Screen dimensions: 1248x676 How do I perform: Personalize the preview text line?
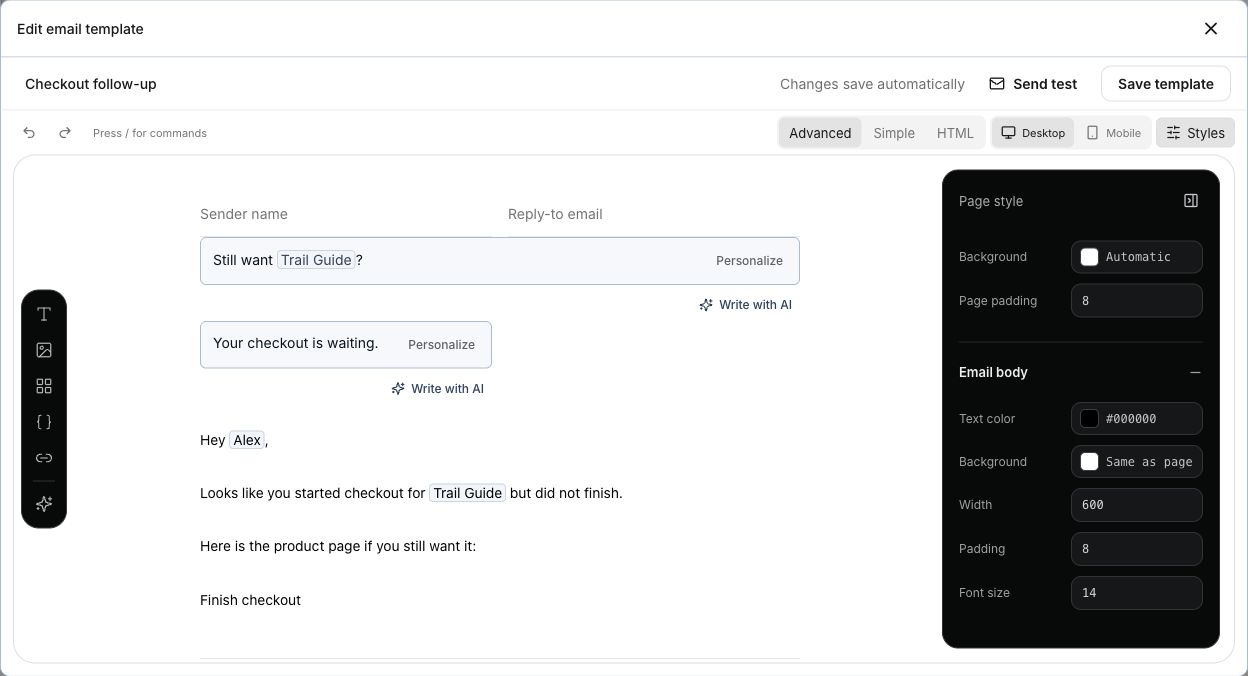tap(441, 345)
